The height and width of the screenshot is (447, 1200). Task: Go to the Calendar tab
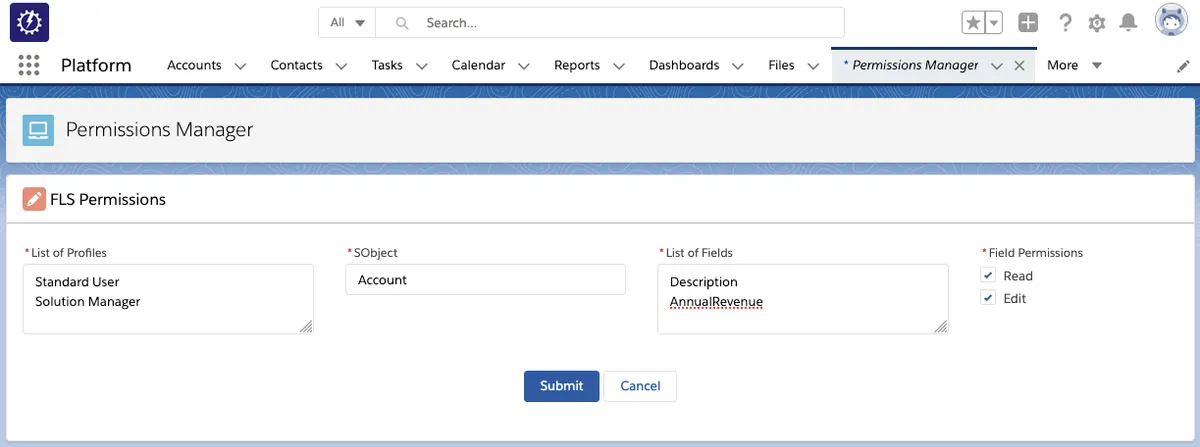(x=478, y=65)
